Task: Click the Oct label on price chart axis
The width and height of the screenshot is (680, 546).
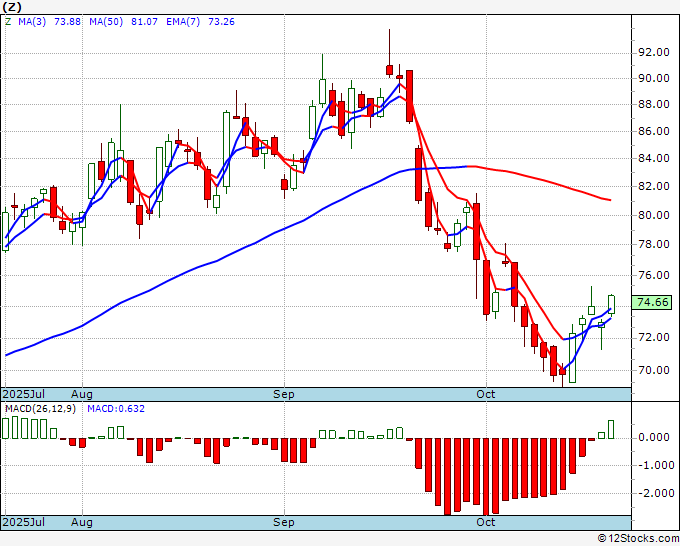Action: [486, 394]
